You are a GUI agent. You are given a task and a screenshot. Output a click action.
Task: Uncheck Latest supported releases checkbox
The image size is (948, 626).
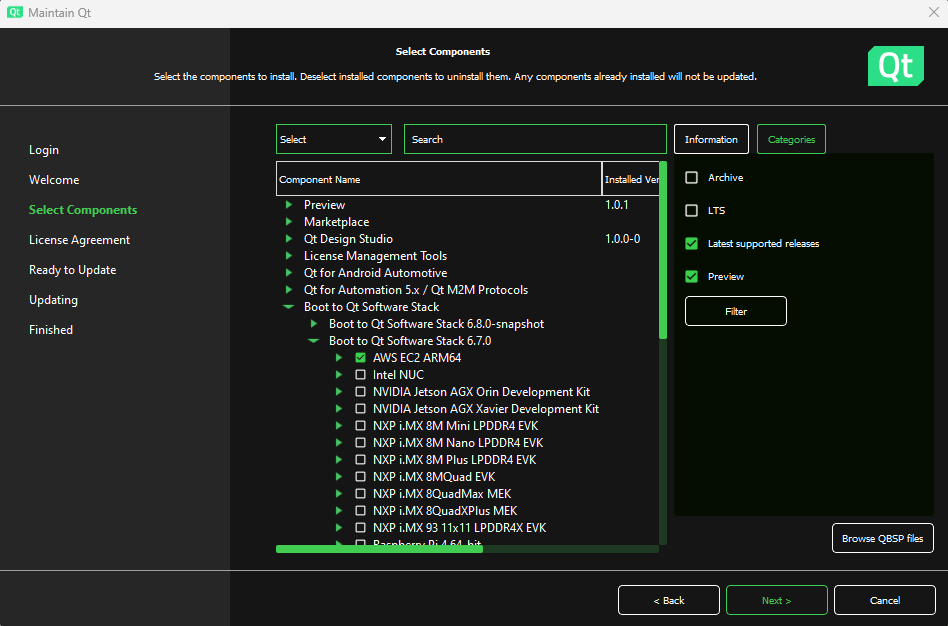691,244
